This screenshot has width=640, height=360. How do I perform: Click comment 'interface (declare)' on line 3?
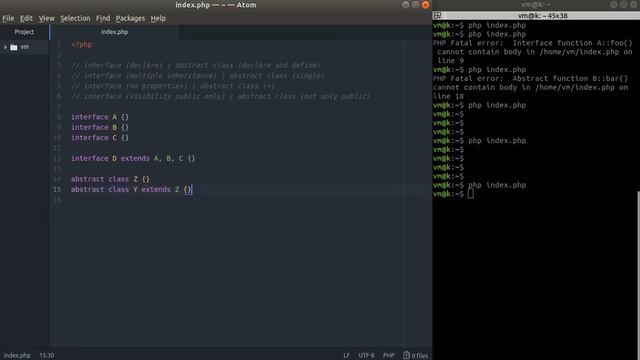coord(123,65)
